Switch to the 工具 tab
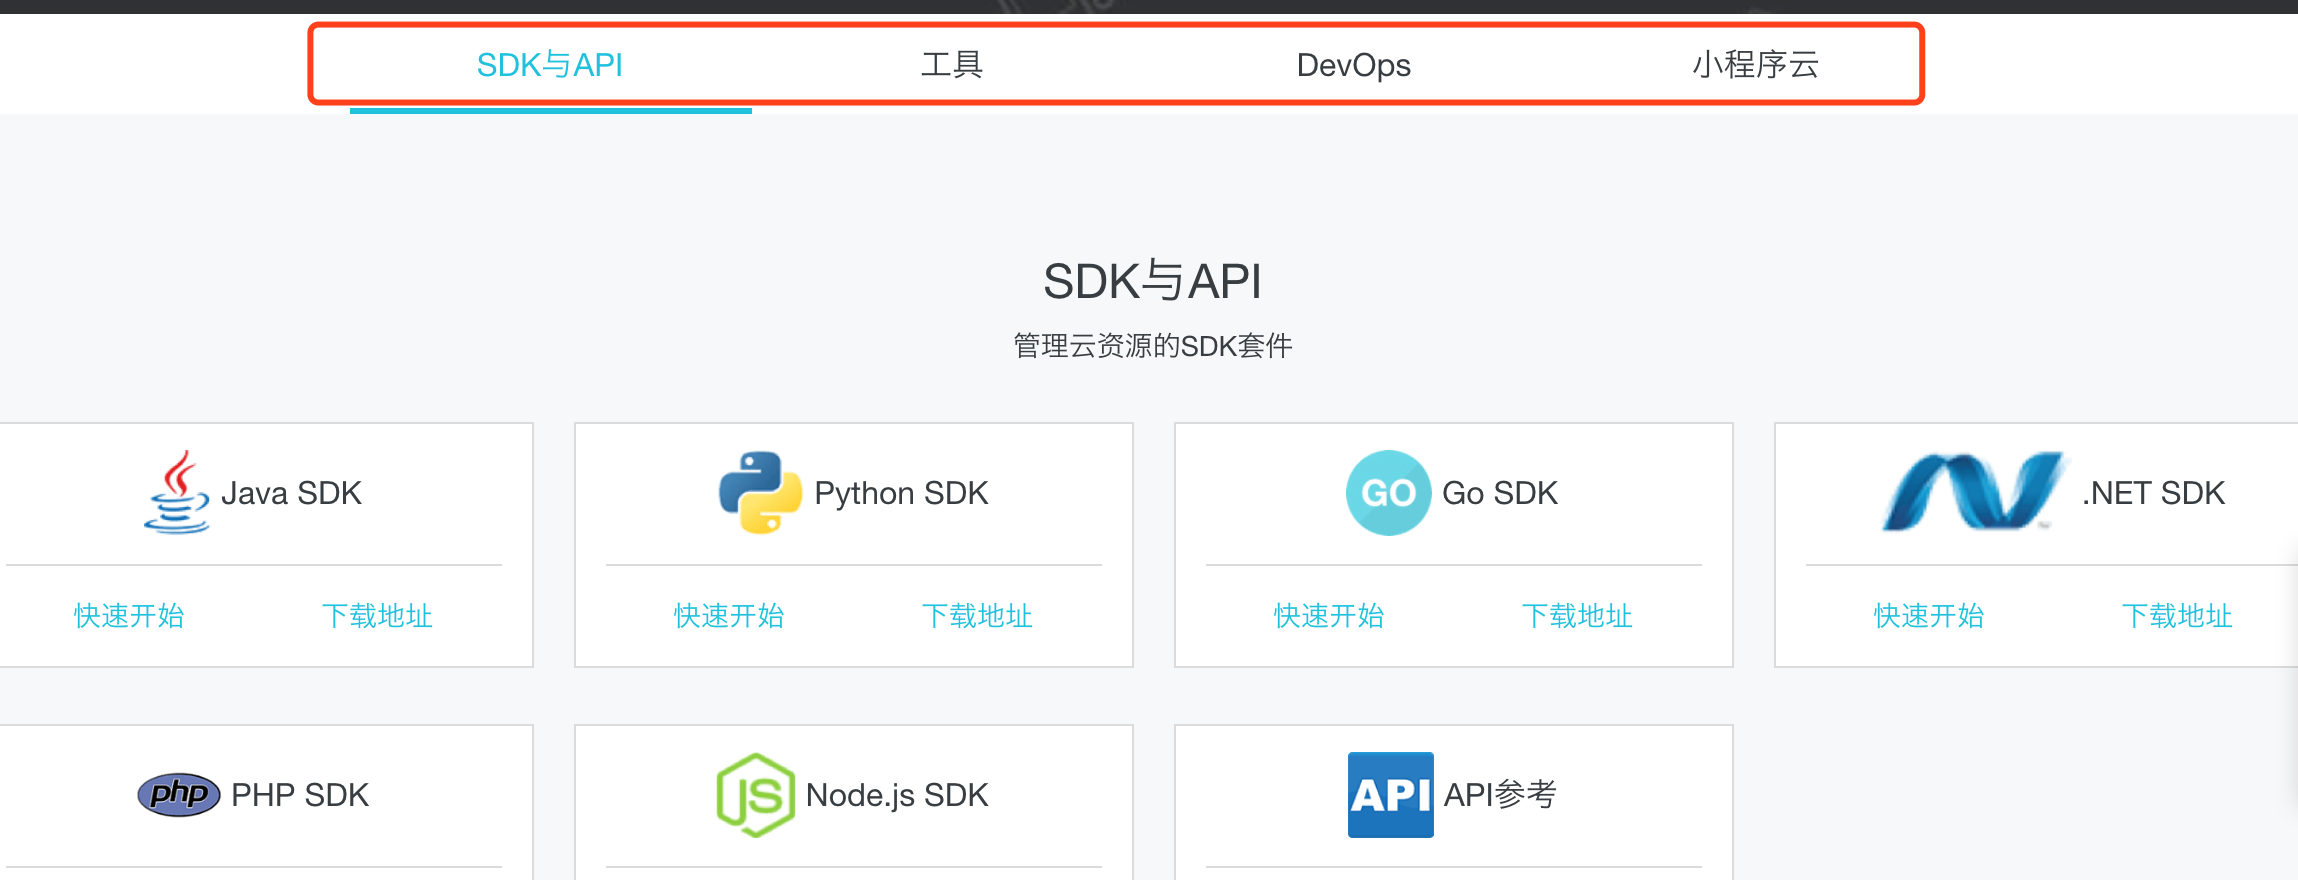This screenshot has height=880, width=2298. click(952, 65)
